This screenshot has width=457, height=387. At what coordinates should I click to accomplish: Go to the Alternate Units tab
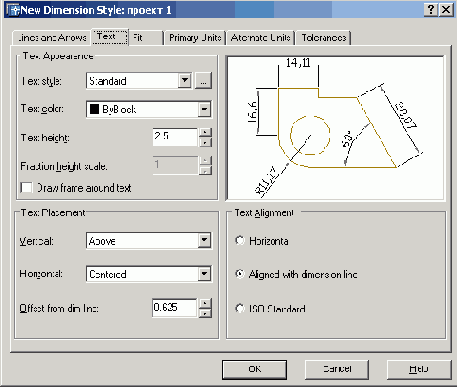260,38
